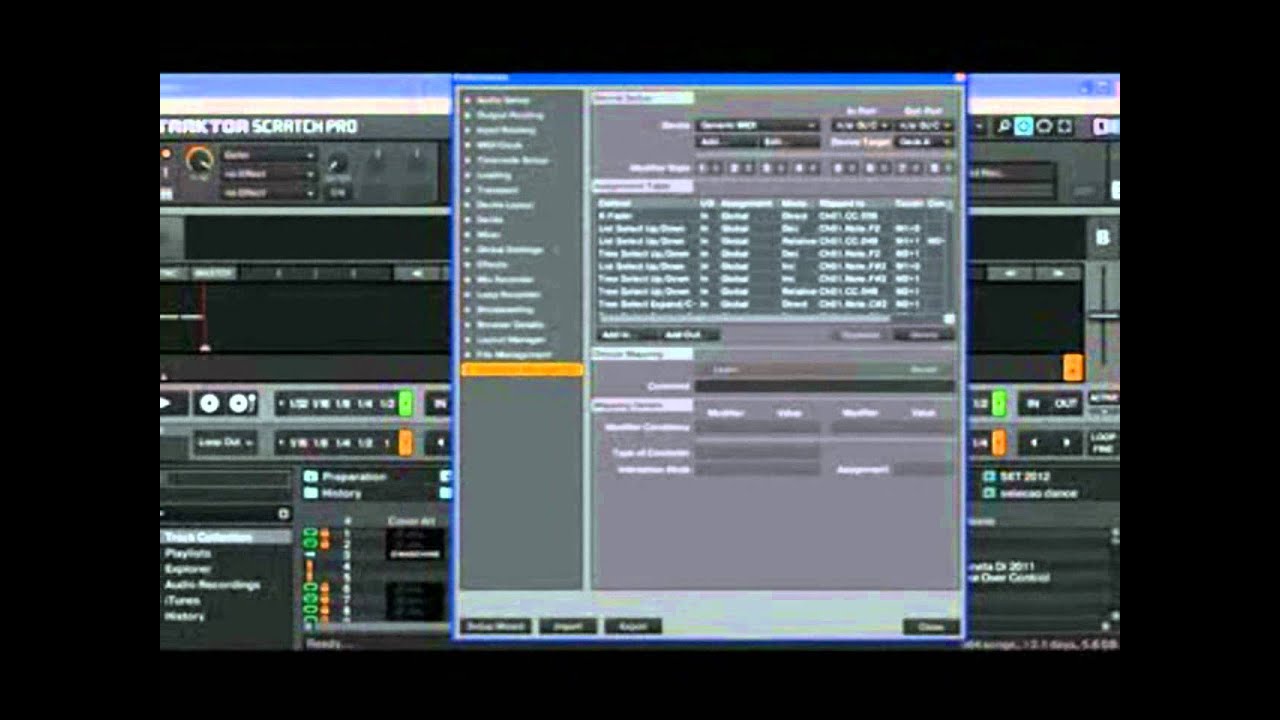Click the Add In button

click(626, 334)
